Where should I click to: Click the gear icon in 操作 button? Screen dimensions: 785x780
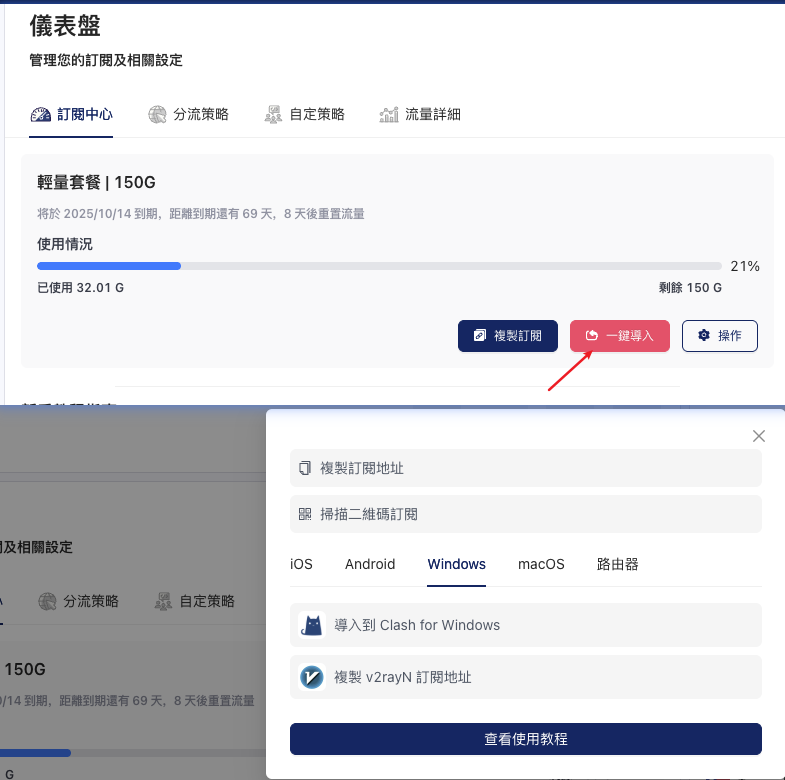[x=704, y=335]
